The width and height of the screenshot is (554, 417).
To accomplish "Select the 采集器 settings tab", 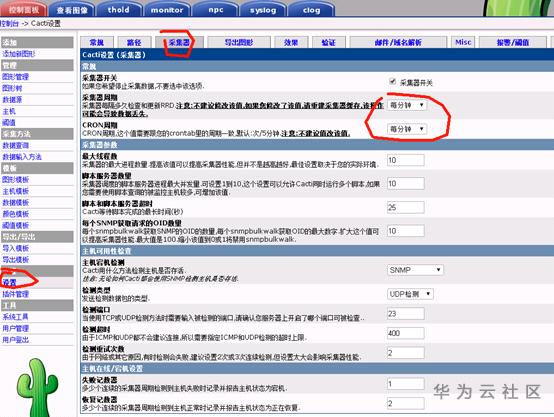I will click(x=179, y=42).
